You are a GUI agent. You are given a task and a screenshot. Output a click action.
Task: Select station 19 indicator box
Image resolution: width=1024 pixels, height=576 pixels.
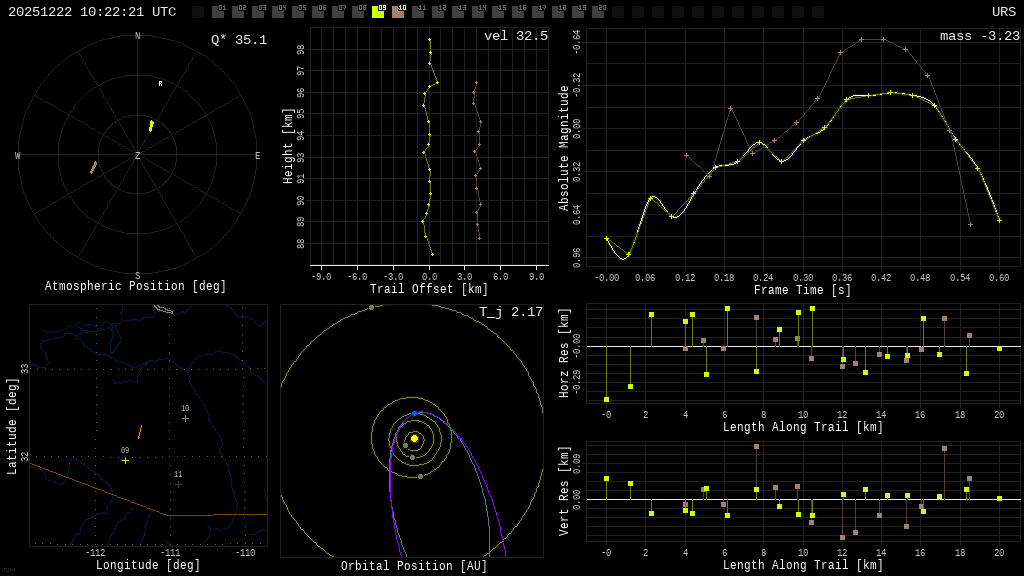579,12
